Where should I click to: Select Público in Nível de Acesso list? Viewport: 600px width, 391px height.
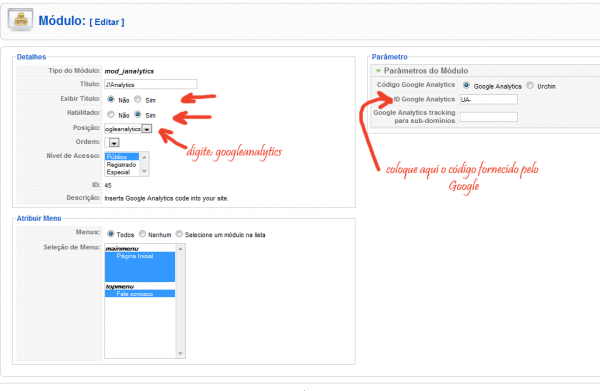pos(122,157)
